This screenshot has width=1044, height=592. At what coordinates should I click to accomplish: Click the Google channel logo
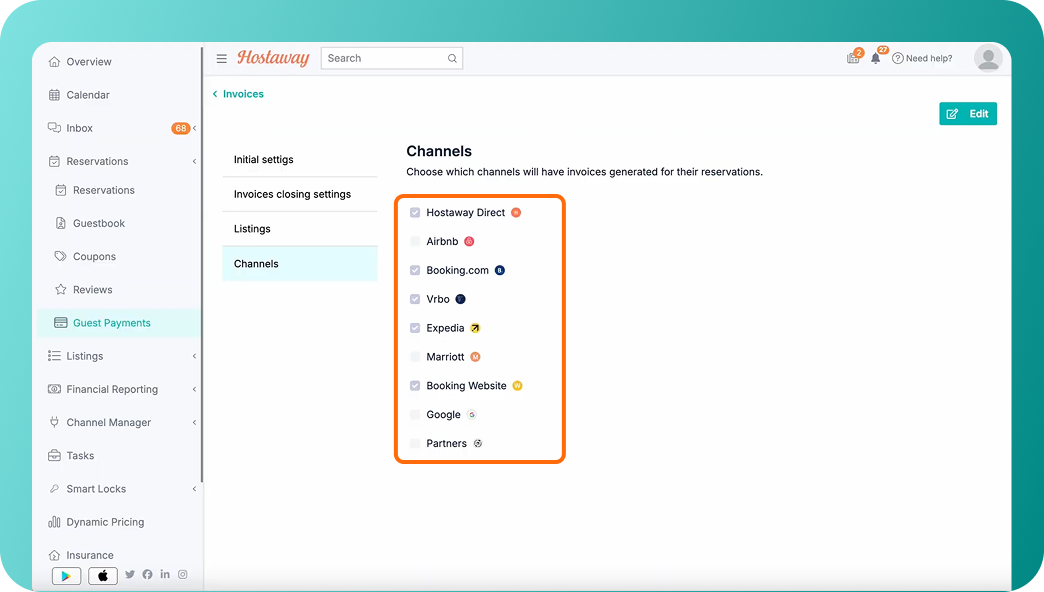point(471,414)
